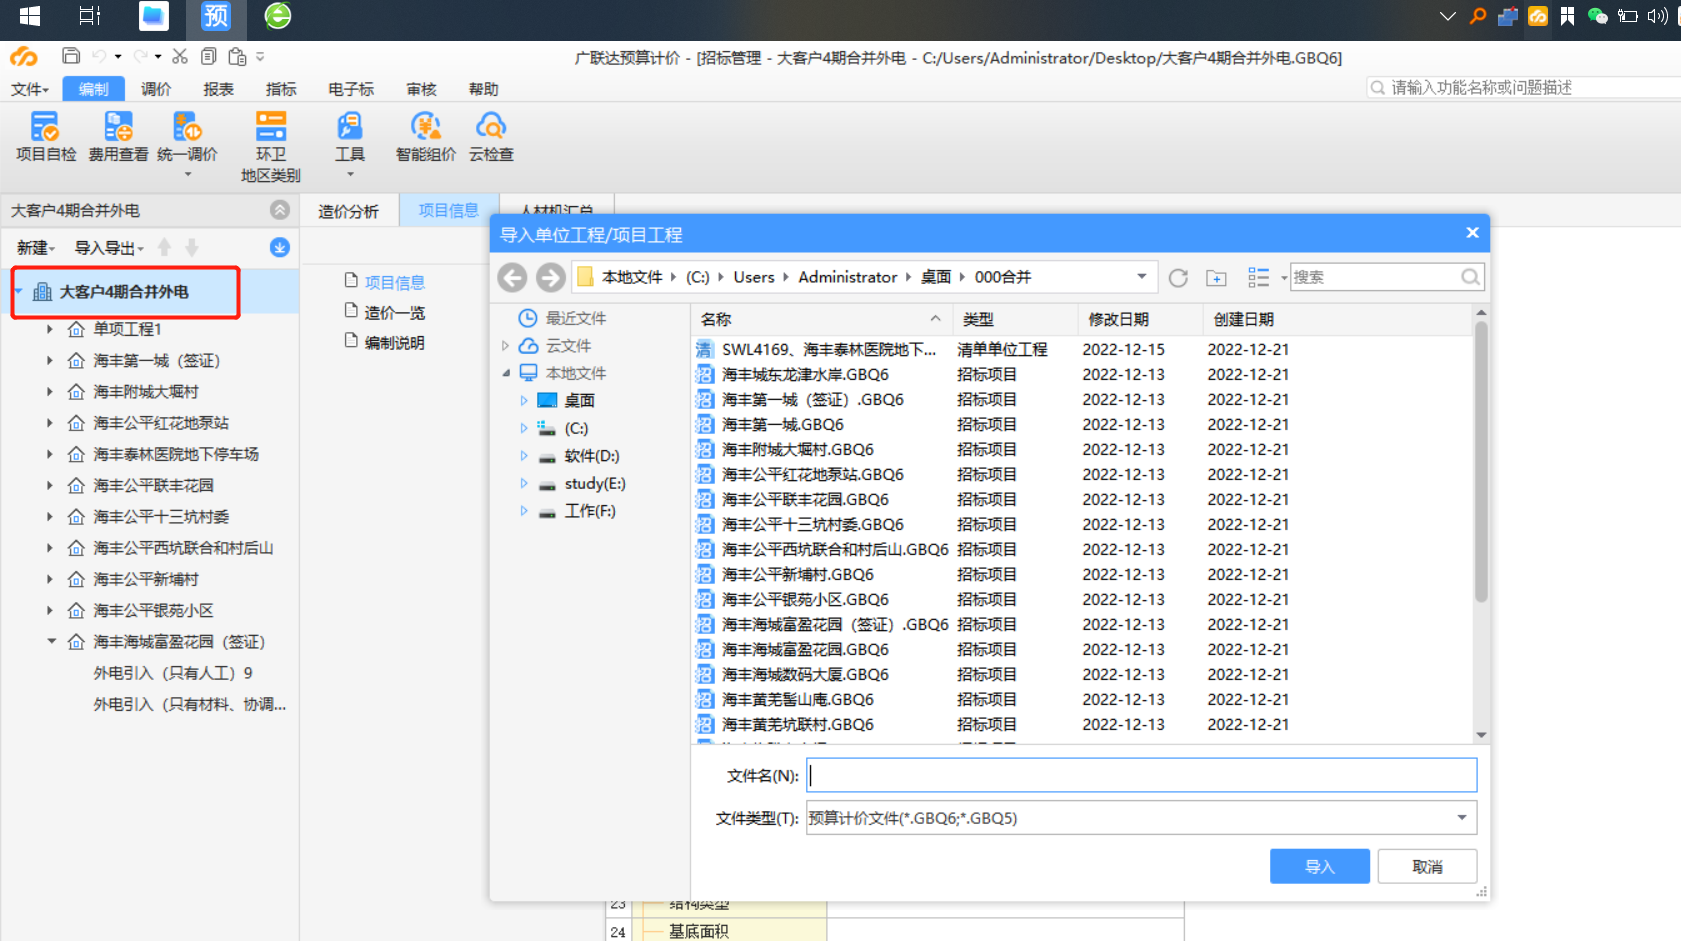Viewport: 1681px width, 941px height.
Task: Move item down with the down arrow
Action: (x=192, y=247)
